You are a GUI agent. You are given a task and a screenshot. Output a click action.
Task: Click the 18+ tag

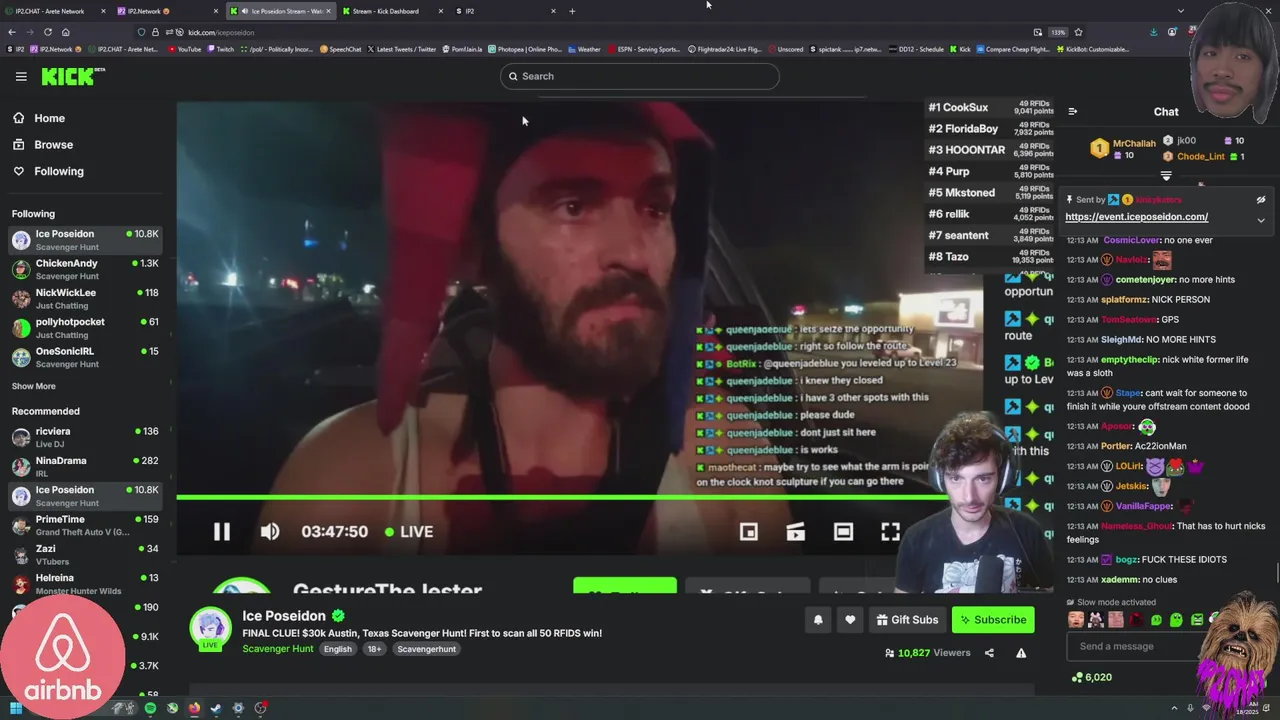coord(374,649)
